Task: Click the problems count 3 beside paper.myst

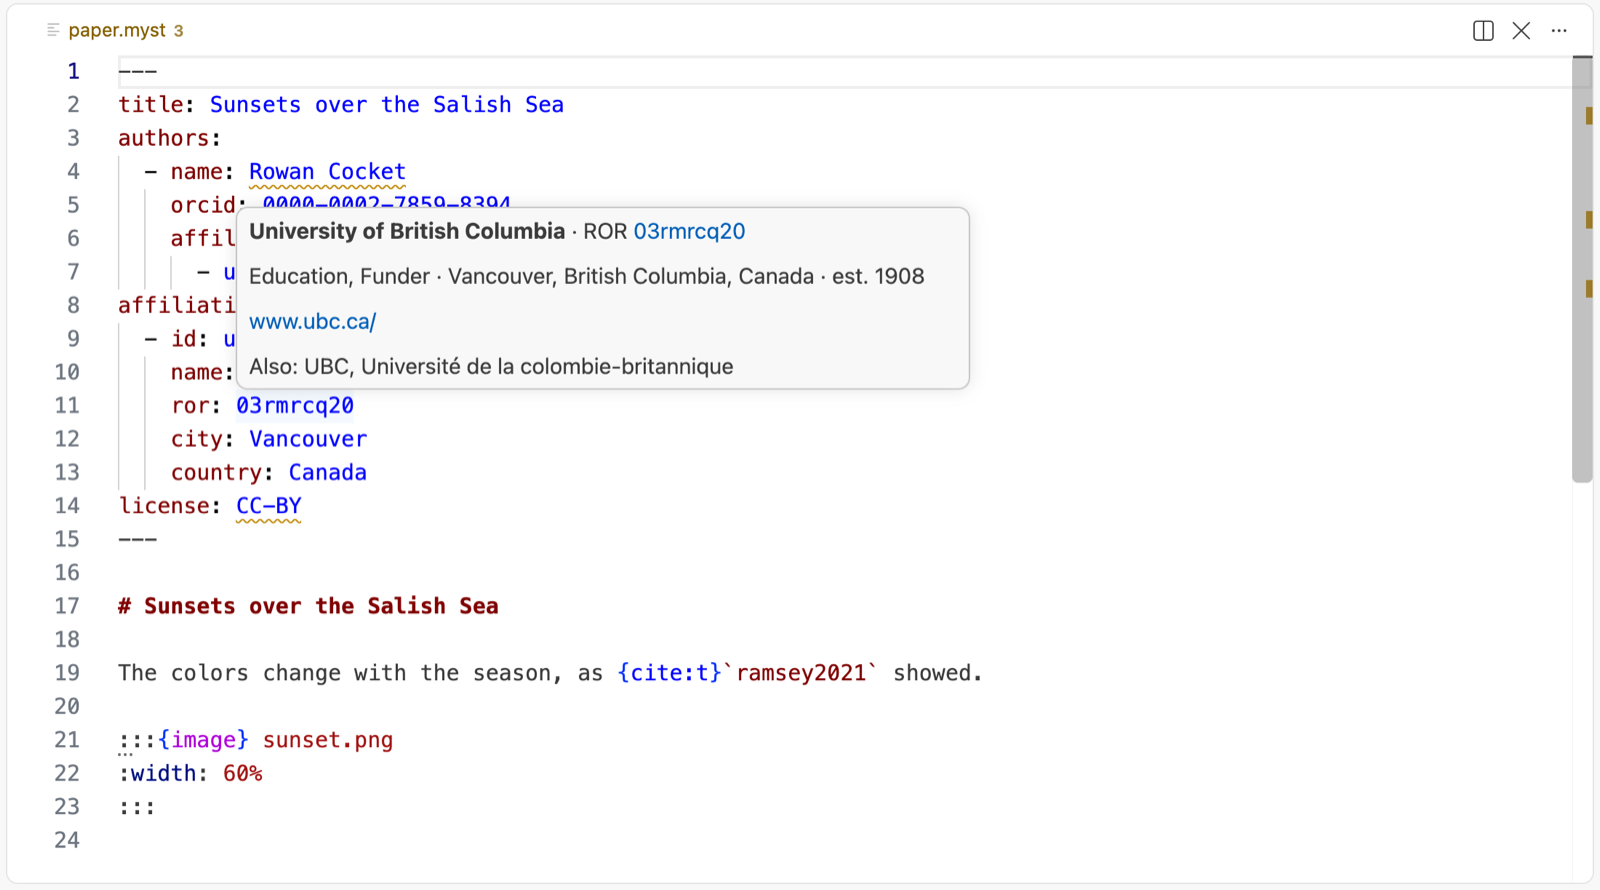Action: click(178, 31)
